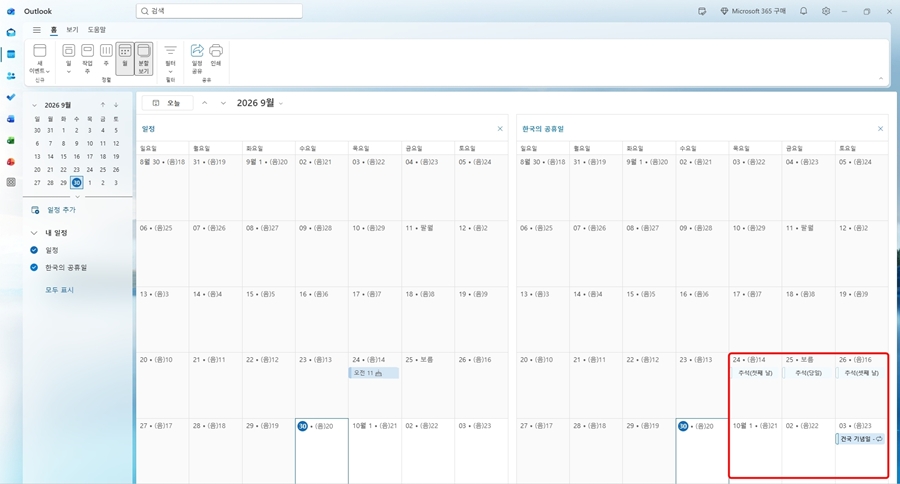This screenshot has height=484, width=900.
Task: Open the To Do checkmark icon
Action: (x=11, y=97)
